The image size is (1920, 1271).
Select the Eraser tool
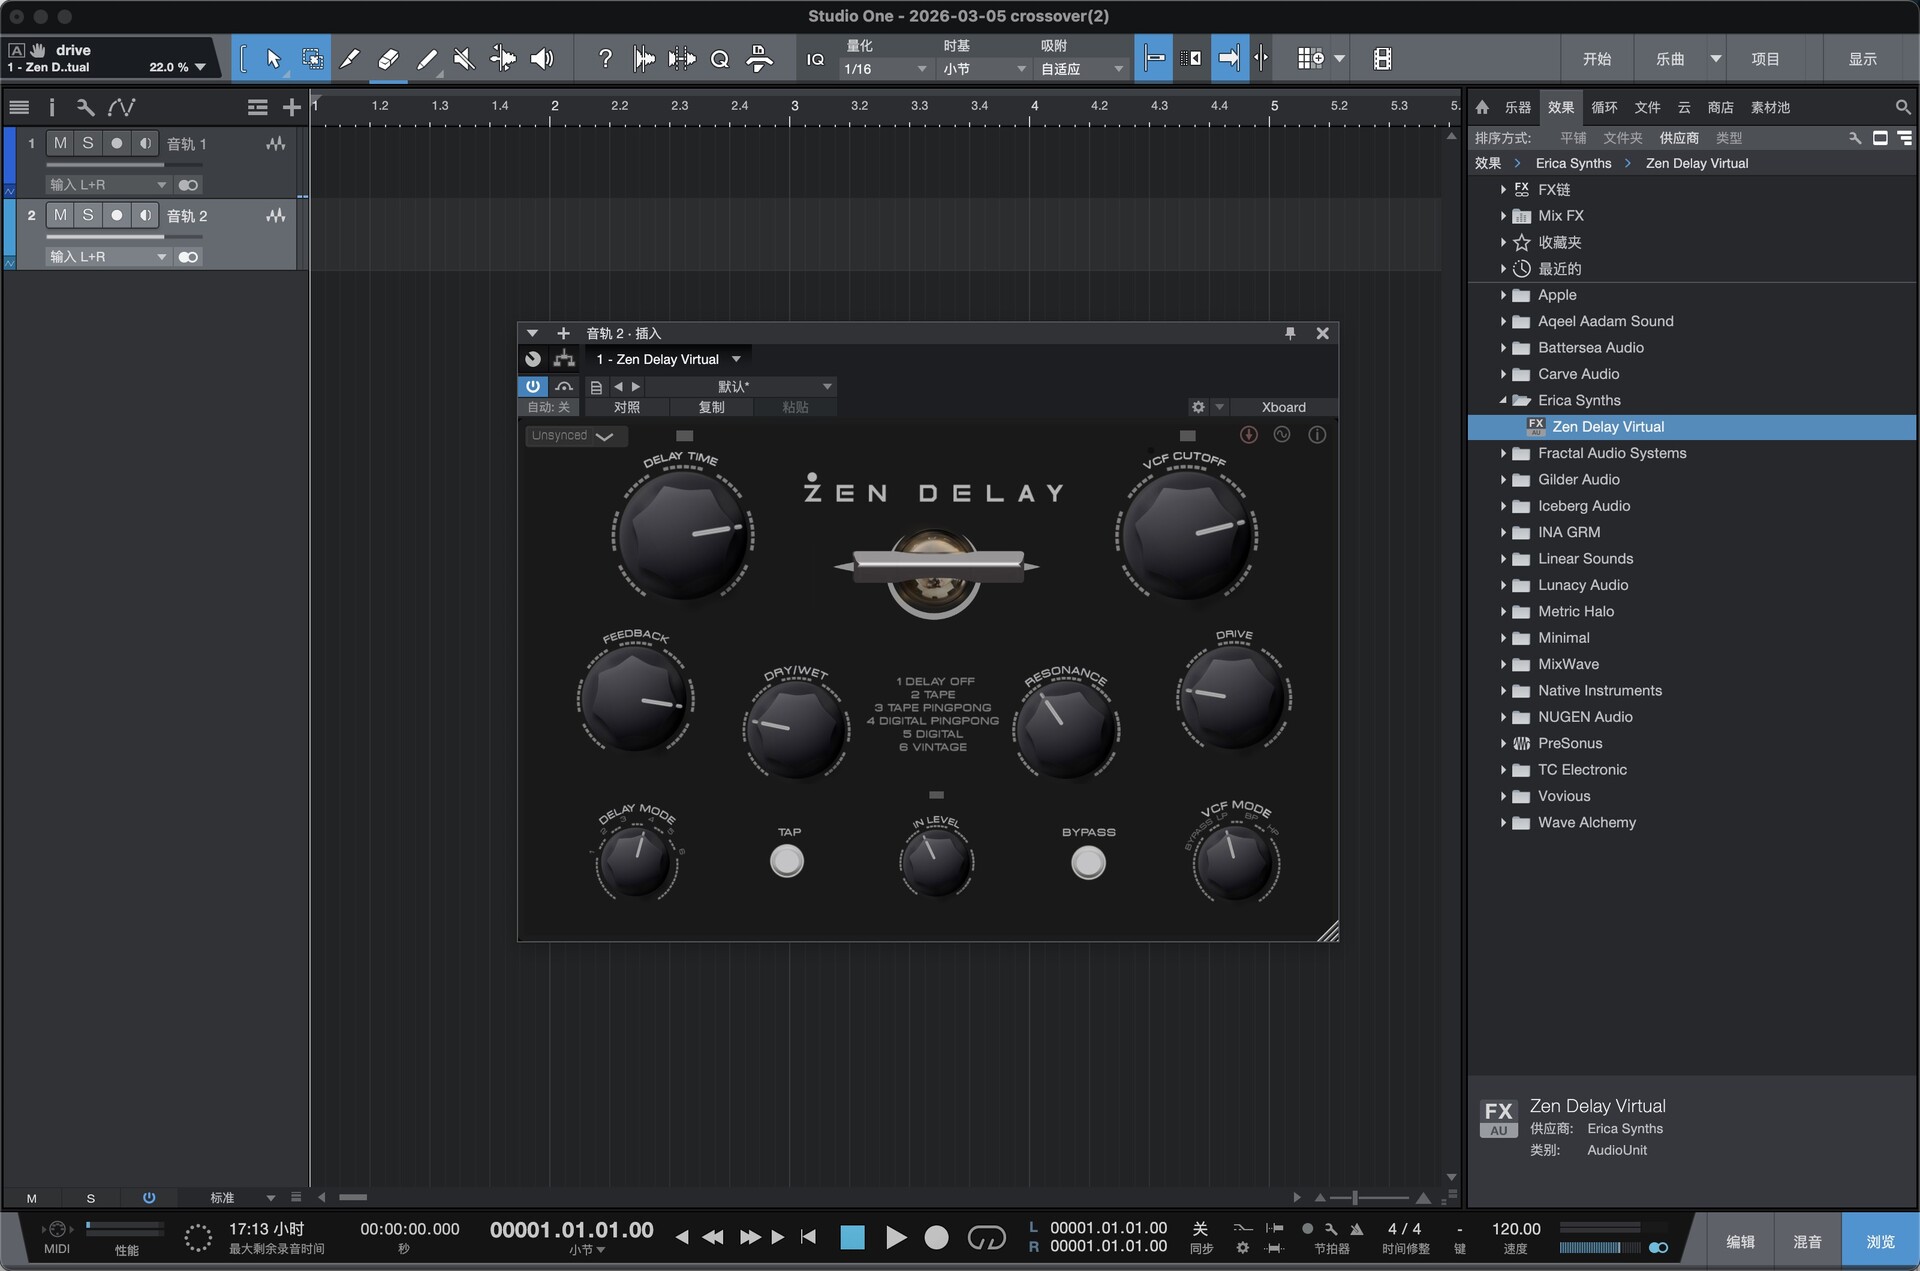(x=387, y=58)
